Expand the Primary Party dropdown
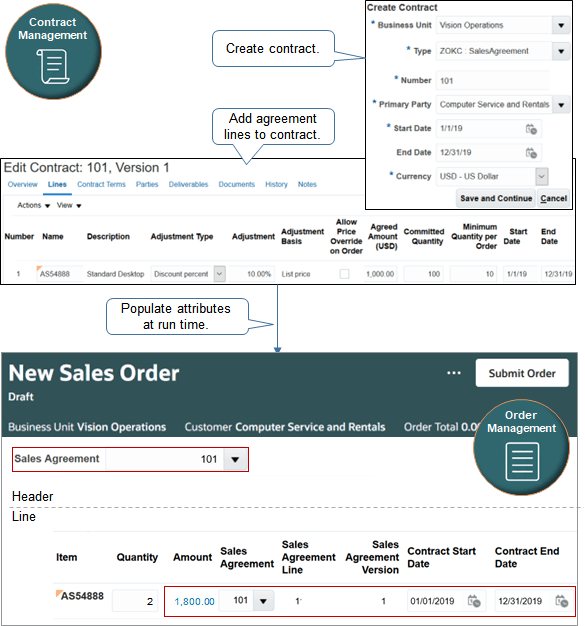 point(561,105)
